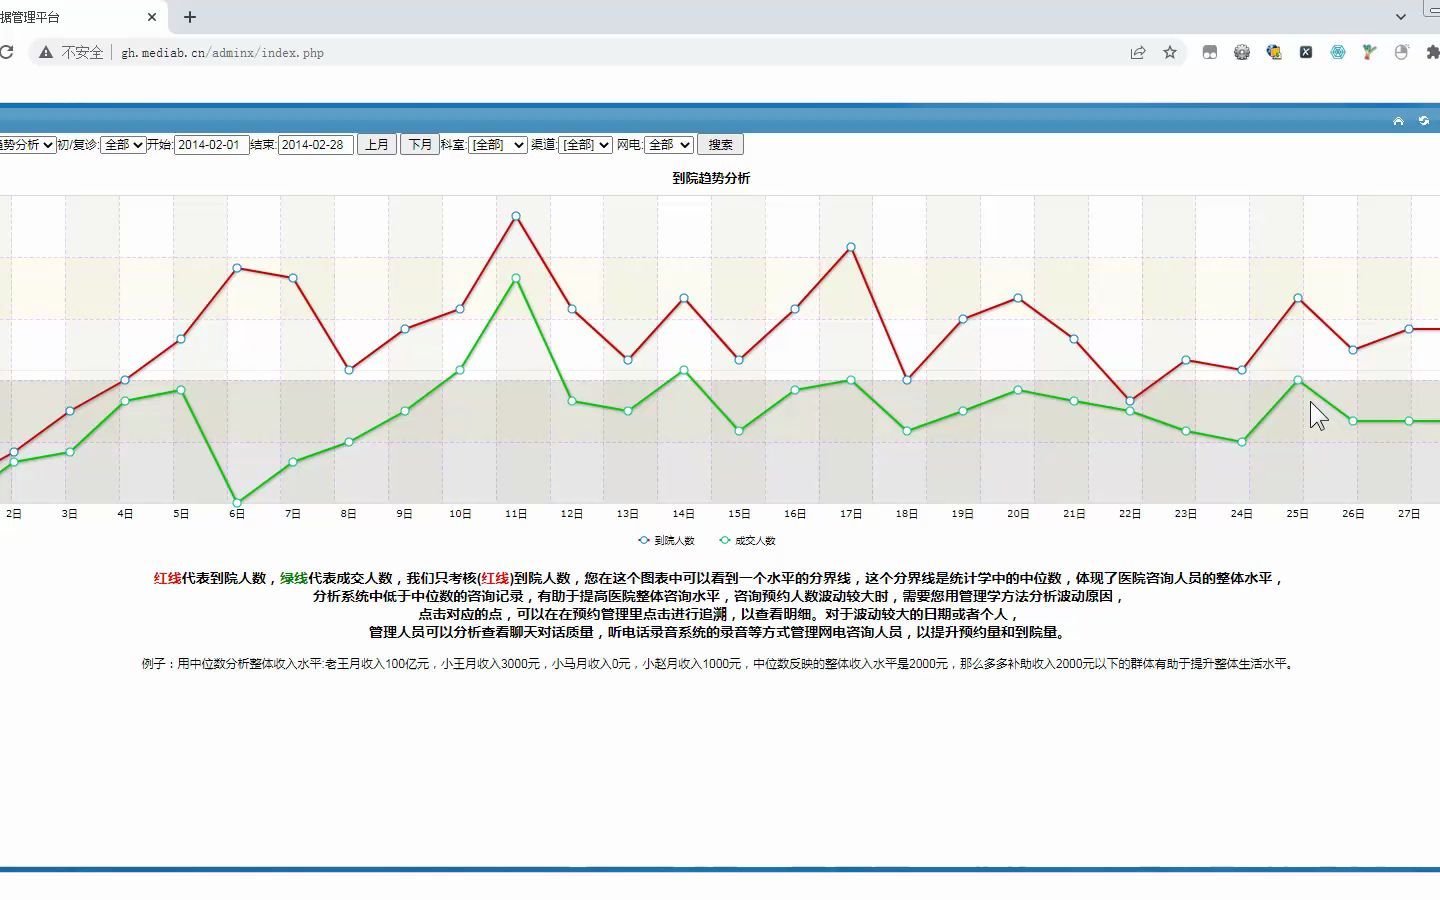Click the 开始 start date field
The height and width of the screenshot is (900, 1440).
pos(211,145)
